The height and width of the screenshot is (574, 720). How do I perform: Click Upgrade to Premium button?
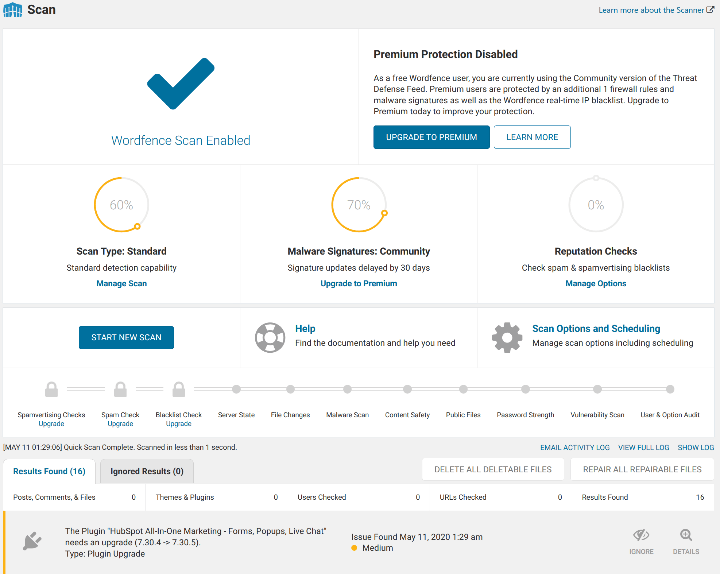tap(431, 137)
